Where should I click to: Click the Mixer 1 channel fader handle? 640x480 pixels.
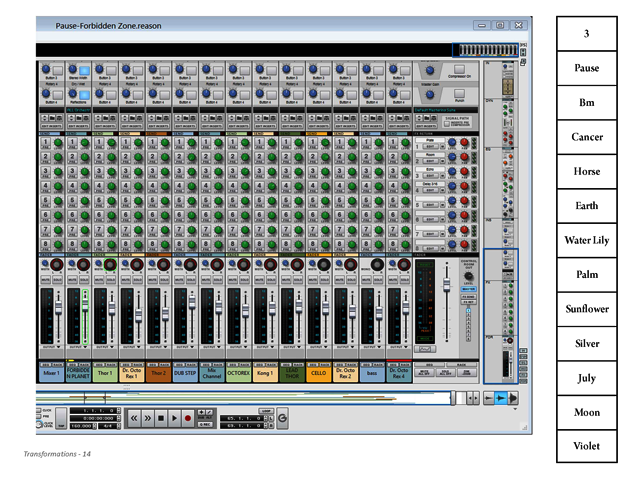58,308
